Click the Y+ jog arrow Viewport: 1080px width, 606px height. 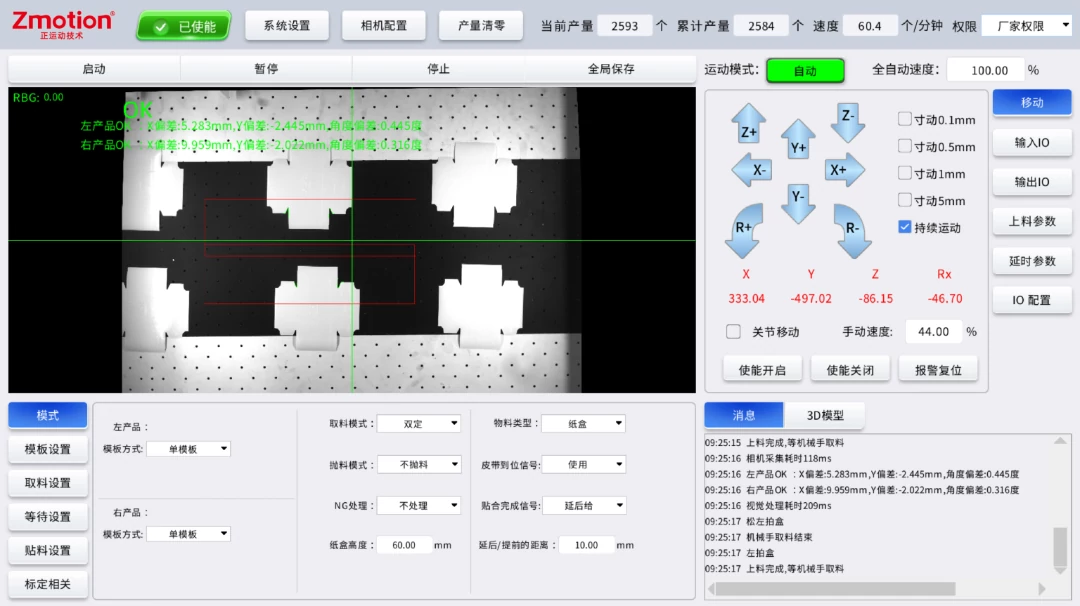pos(798,139)
